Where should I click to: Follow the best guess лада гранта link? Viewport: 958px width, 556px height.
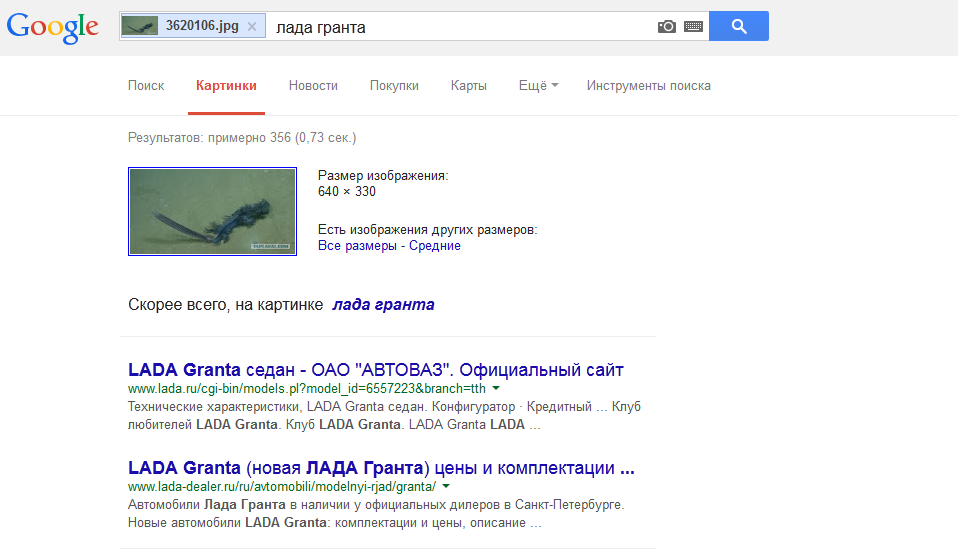383,304
